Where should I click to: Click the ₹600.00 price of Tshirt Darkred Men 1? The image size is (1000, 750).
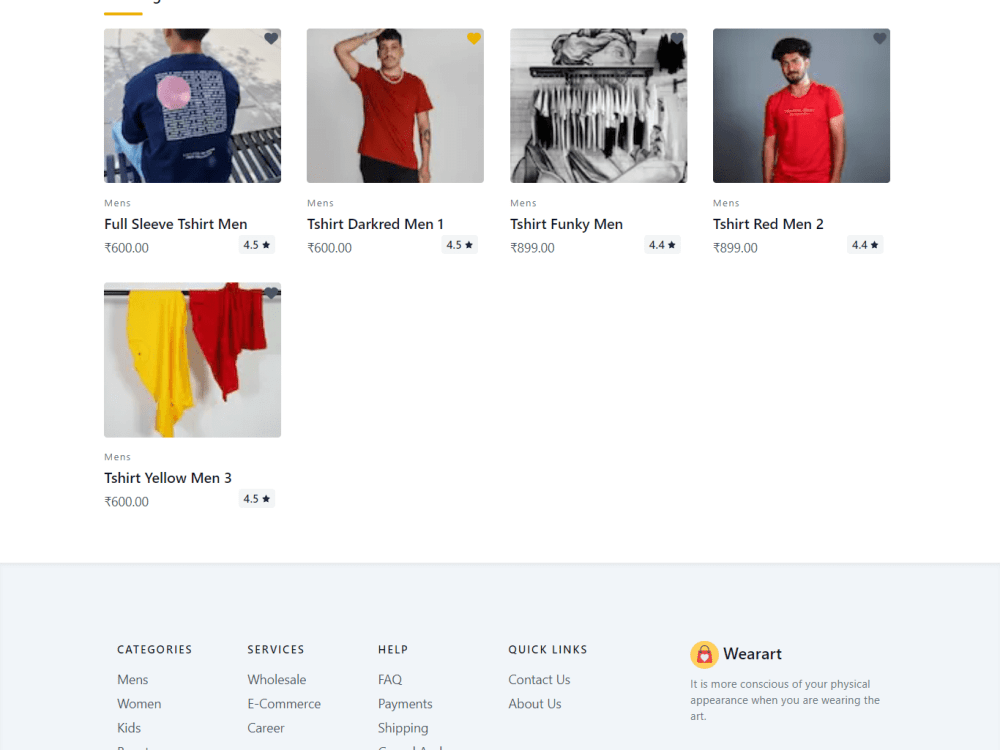click(329, 247)
